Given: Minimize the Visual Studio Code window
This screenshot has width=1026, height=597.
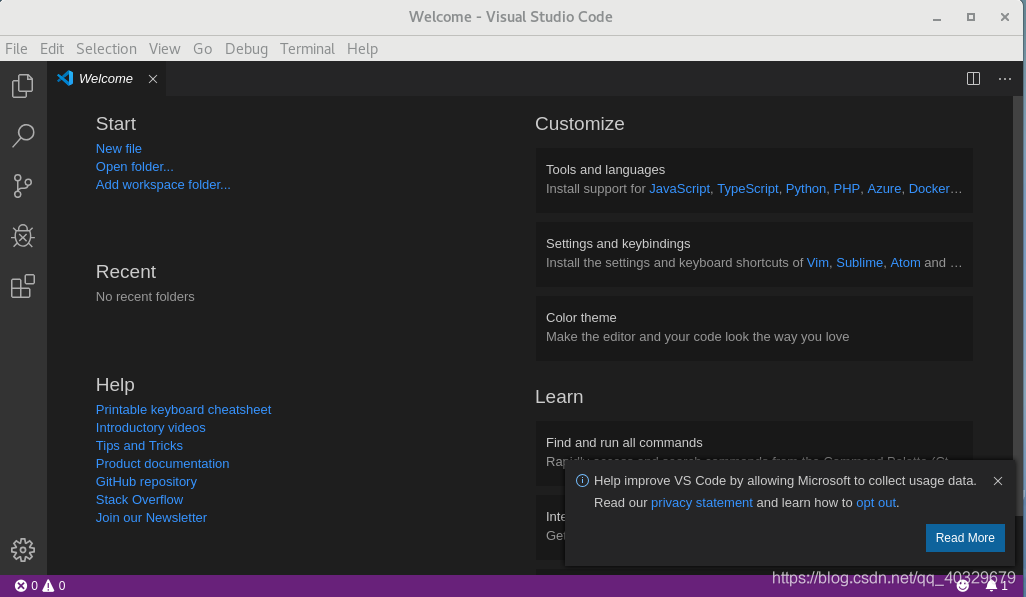Looking at the screenshot, I should coord(937,18).
